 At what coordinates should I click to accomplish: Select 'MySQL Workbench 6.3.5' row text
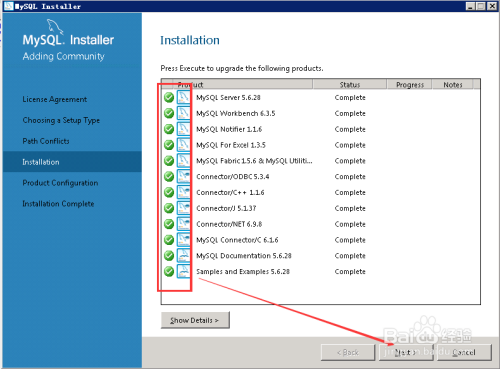pos(236,113)
